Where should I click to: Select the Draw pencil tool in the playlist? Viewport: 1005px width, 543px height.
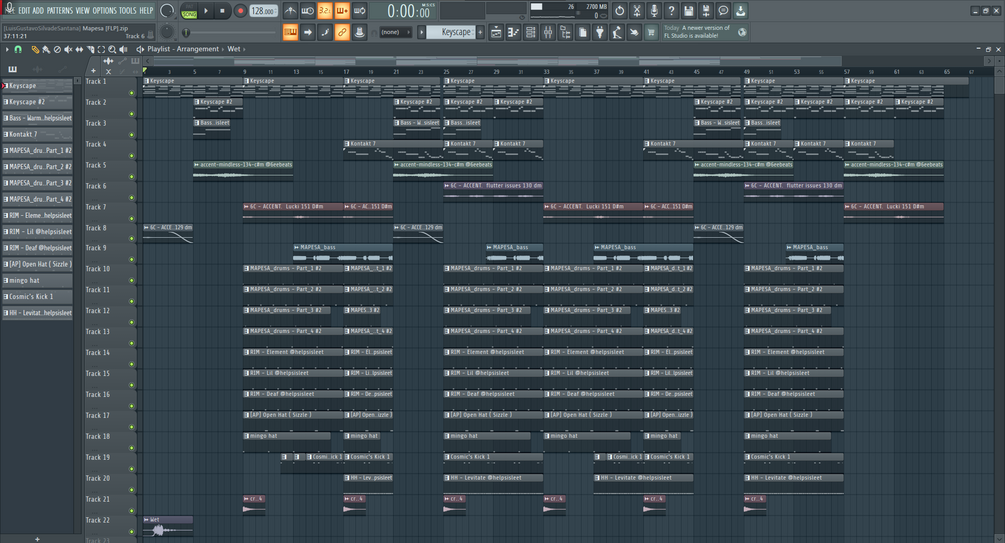coord(35,49)
